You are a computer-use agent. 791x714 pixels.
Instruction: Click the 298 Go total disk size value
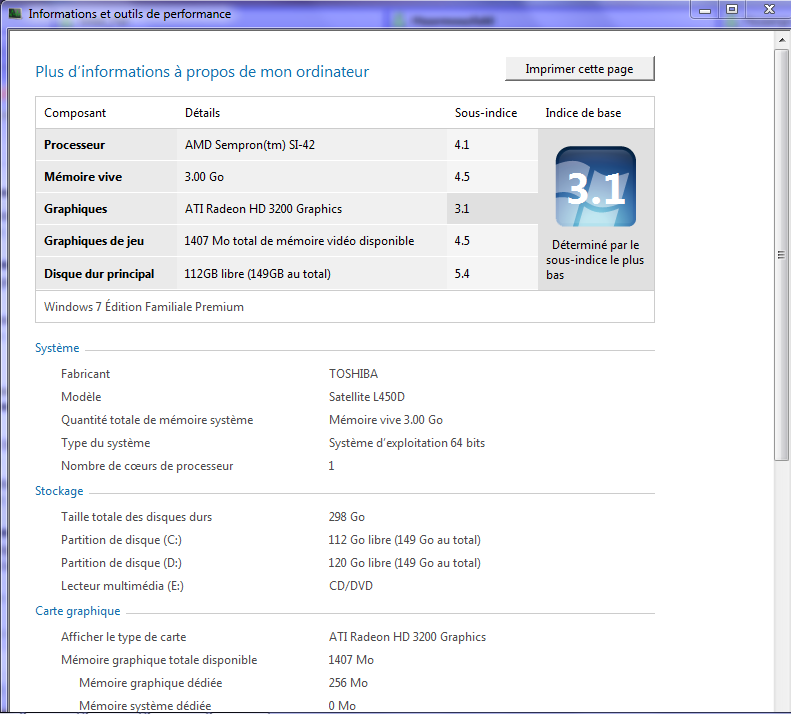[347, 517]
